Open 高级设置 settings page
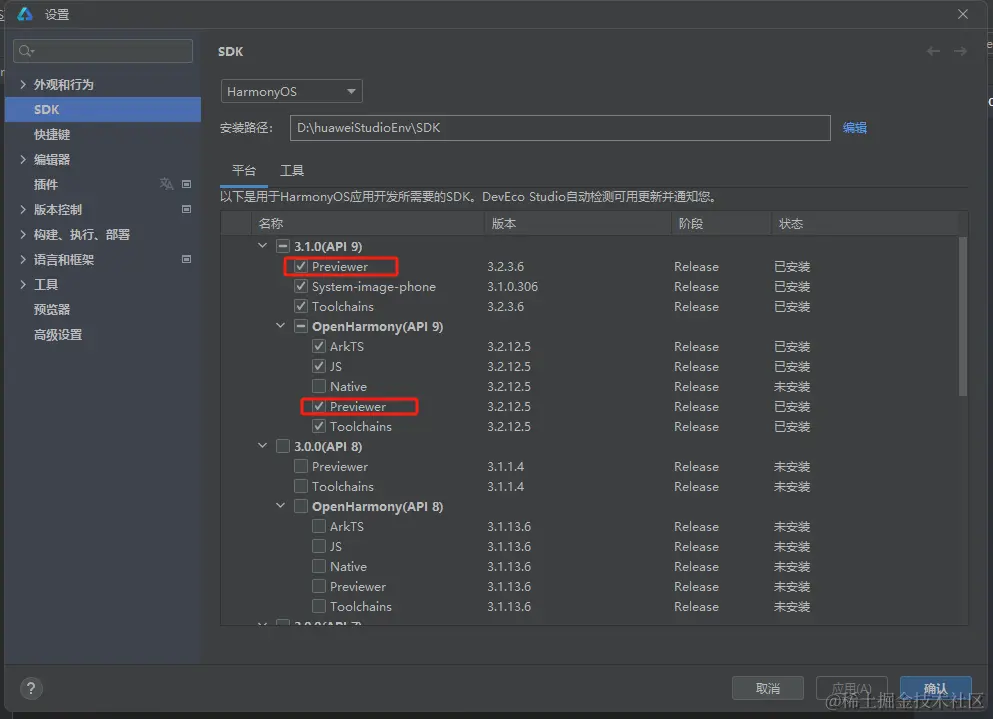The height and width of the screenshot is (719, 993). point(58,334)
